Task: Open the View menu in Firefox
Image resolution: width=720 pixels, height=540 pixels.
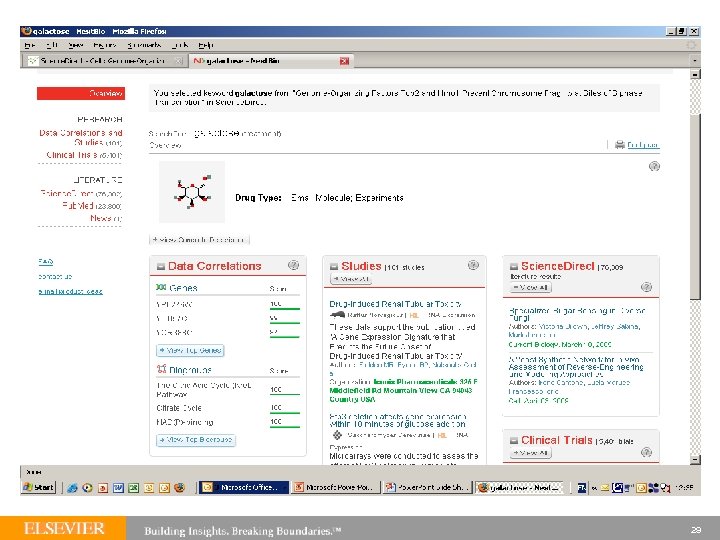Action: pyautogui.click(x=75, y=45)
